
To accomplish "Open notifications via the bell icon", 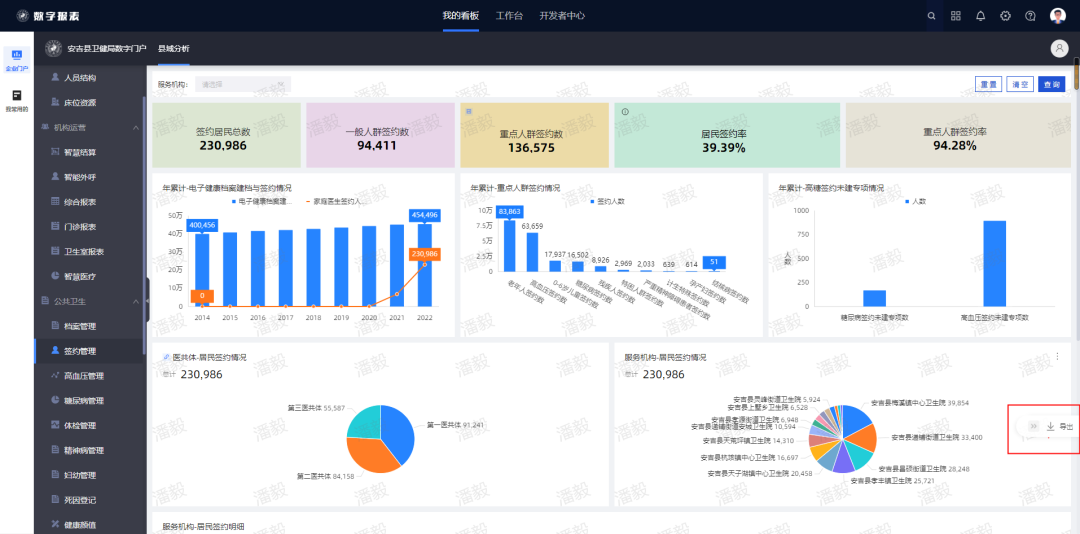I will coord(981,16).
